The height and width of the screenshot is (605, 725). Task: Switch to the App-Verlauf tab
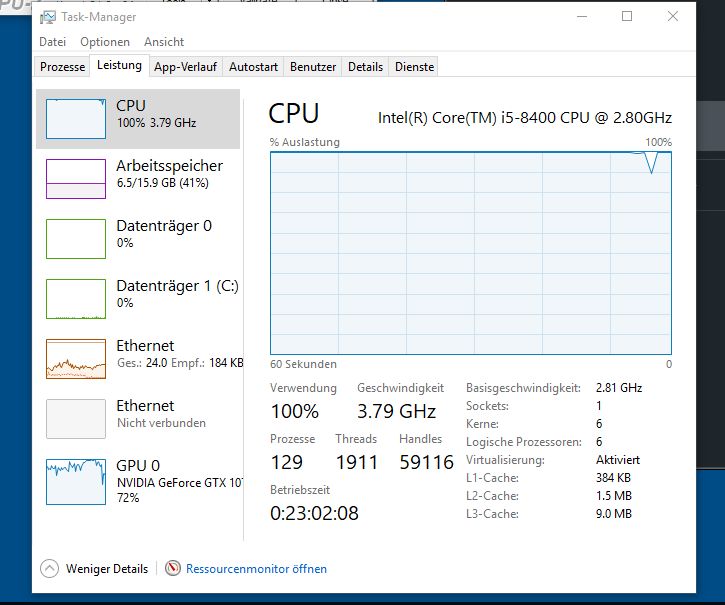(x=185, y=67)
